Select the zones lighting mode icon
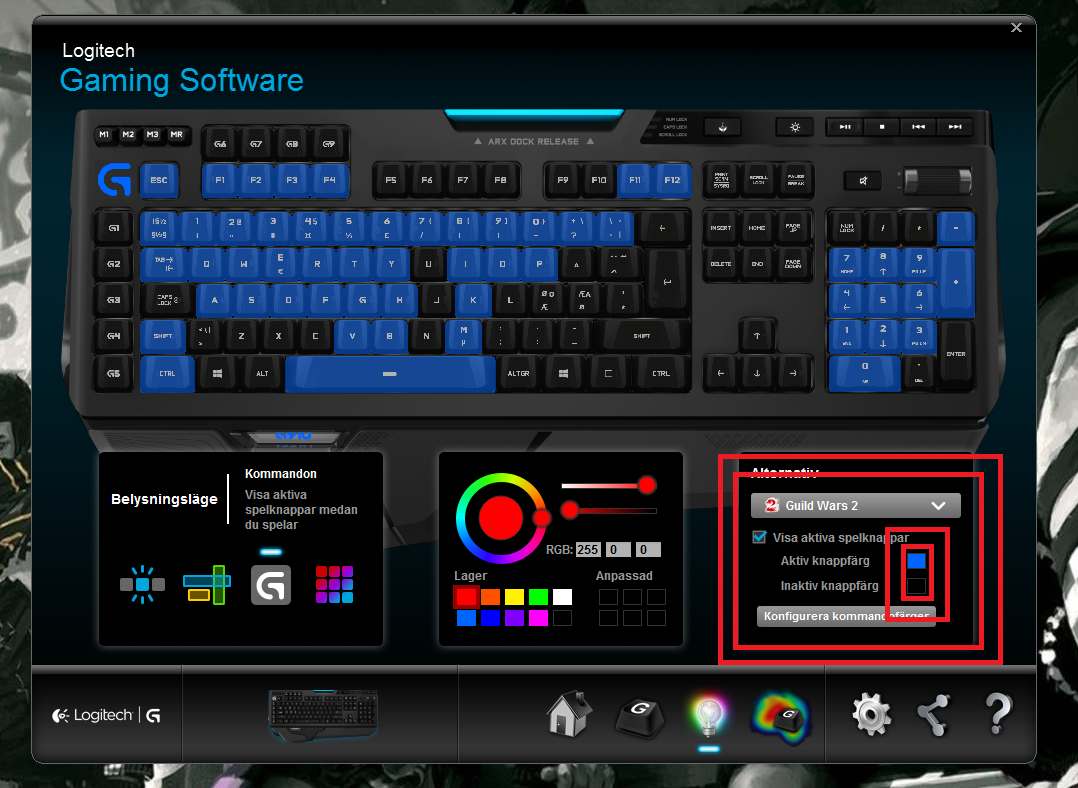1078x788 pixels. pos(206,584)
